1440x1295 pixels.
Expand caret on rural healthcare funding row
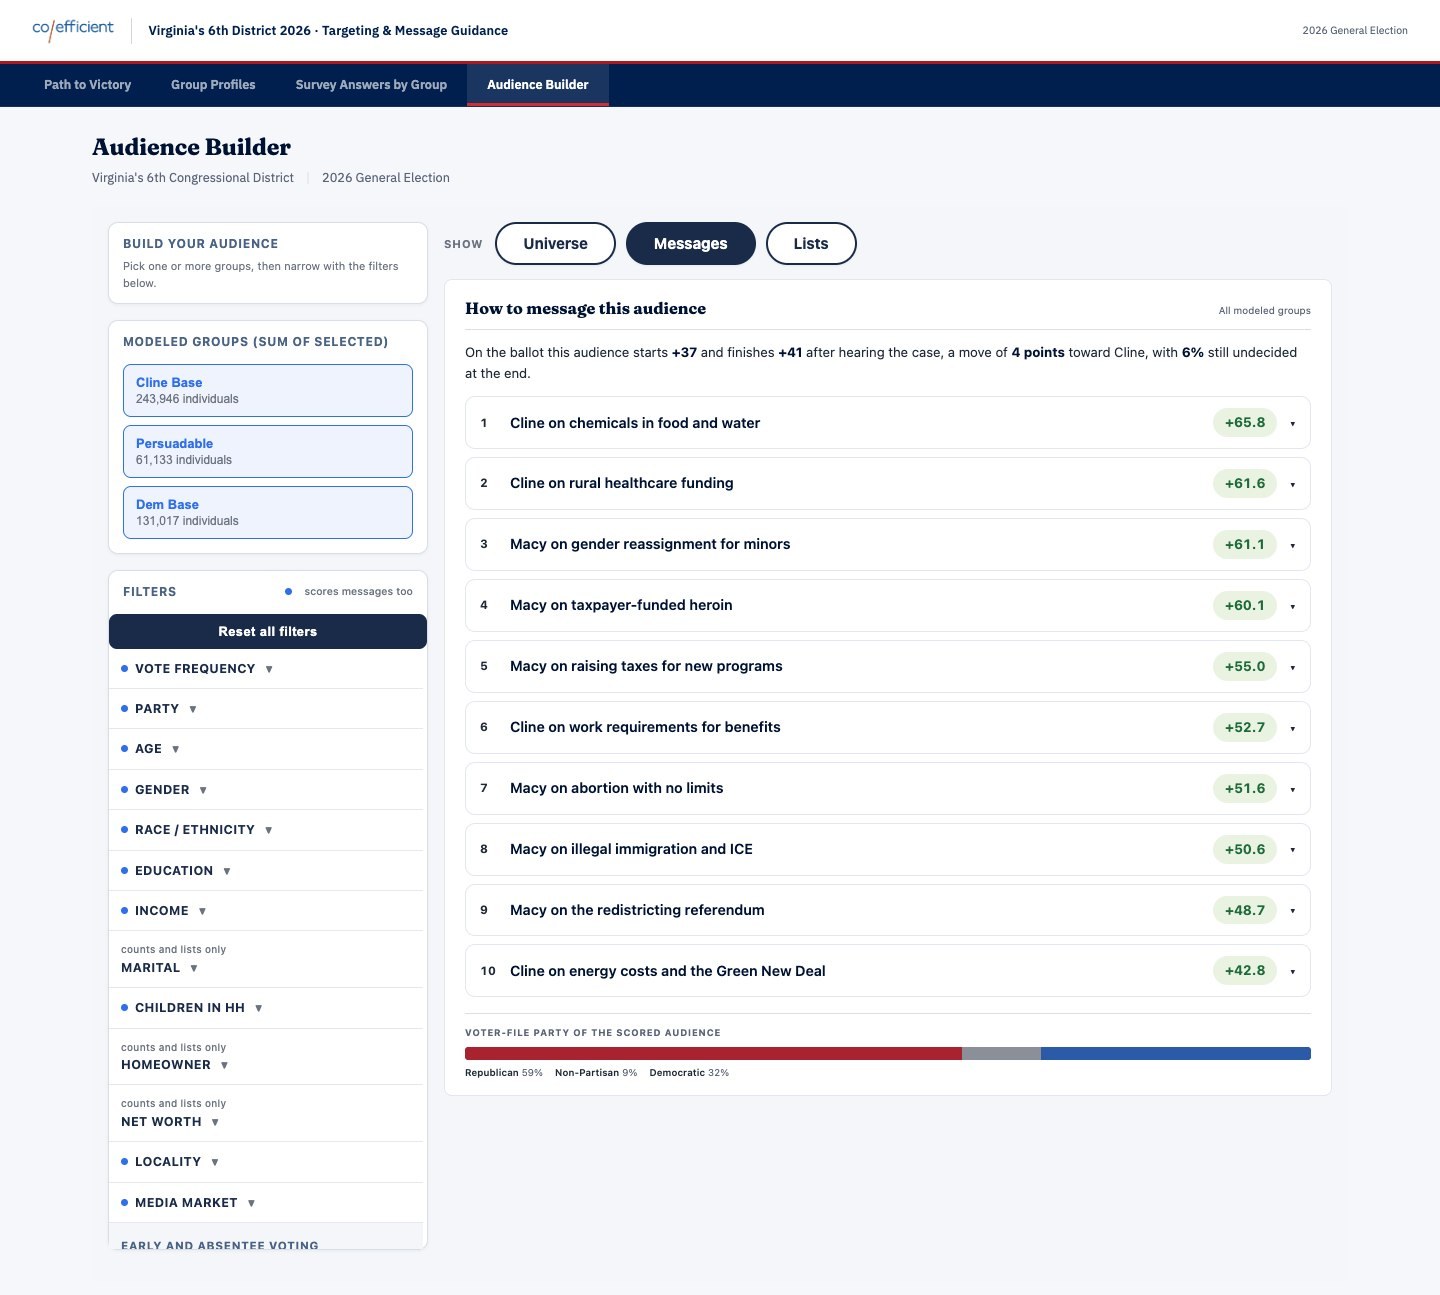(1292, 485)
